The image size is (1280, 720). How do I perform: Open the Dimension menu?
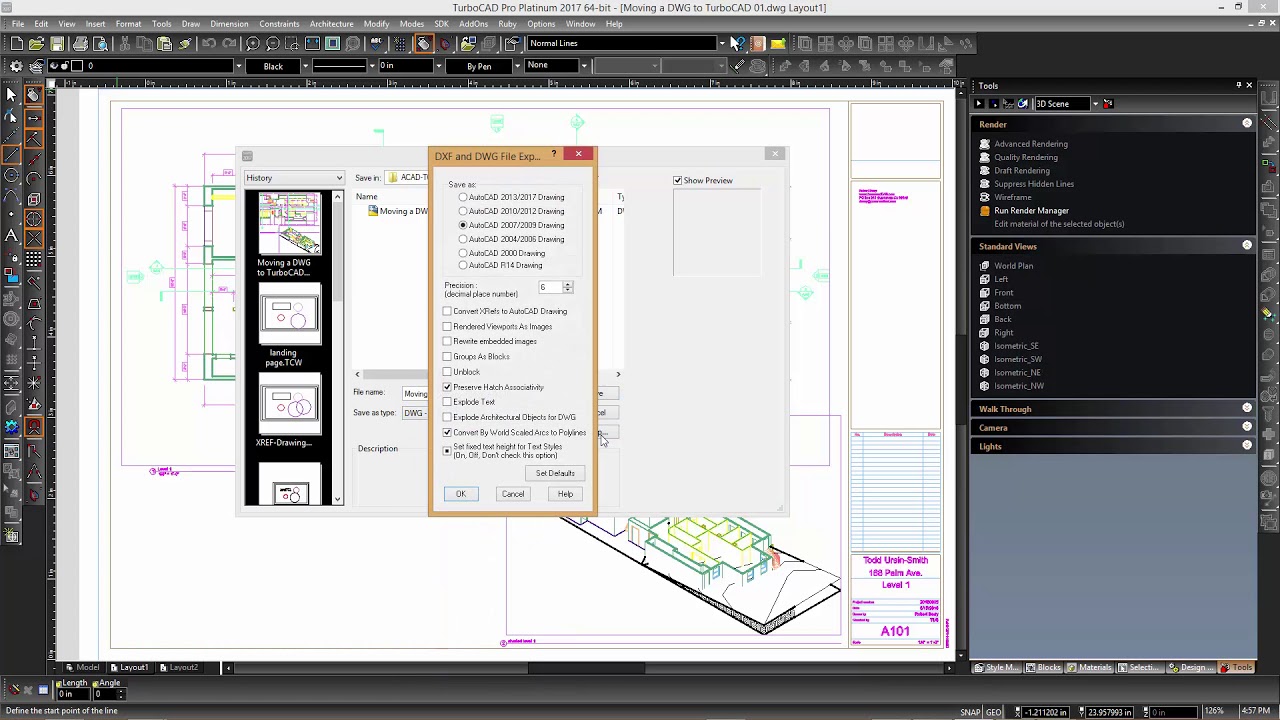(229, 24)
